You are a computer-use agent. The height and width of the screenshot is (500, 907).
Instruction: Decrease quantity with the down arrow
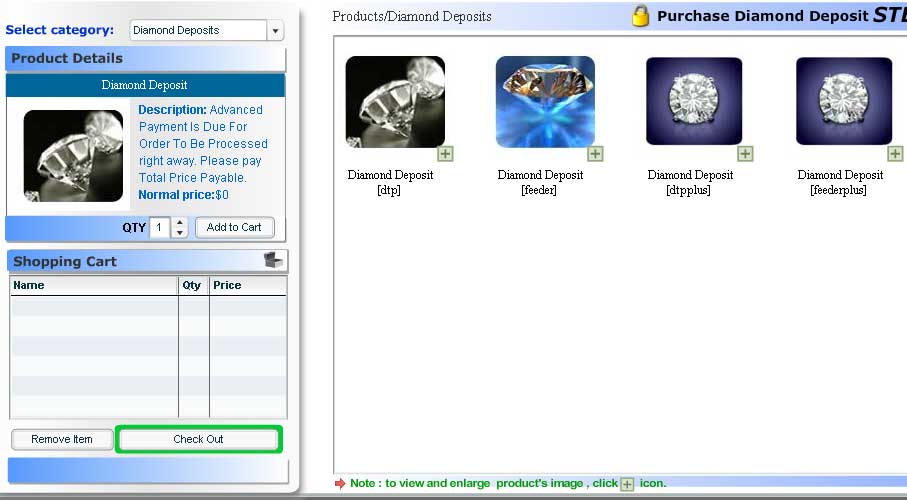coord(180,233)
